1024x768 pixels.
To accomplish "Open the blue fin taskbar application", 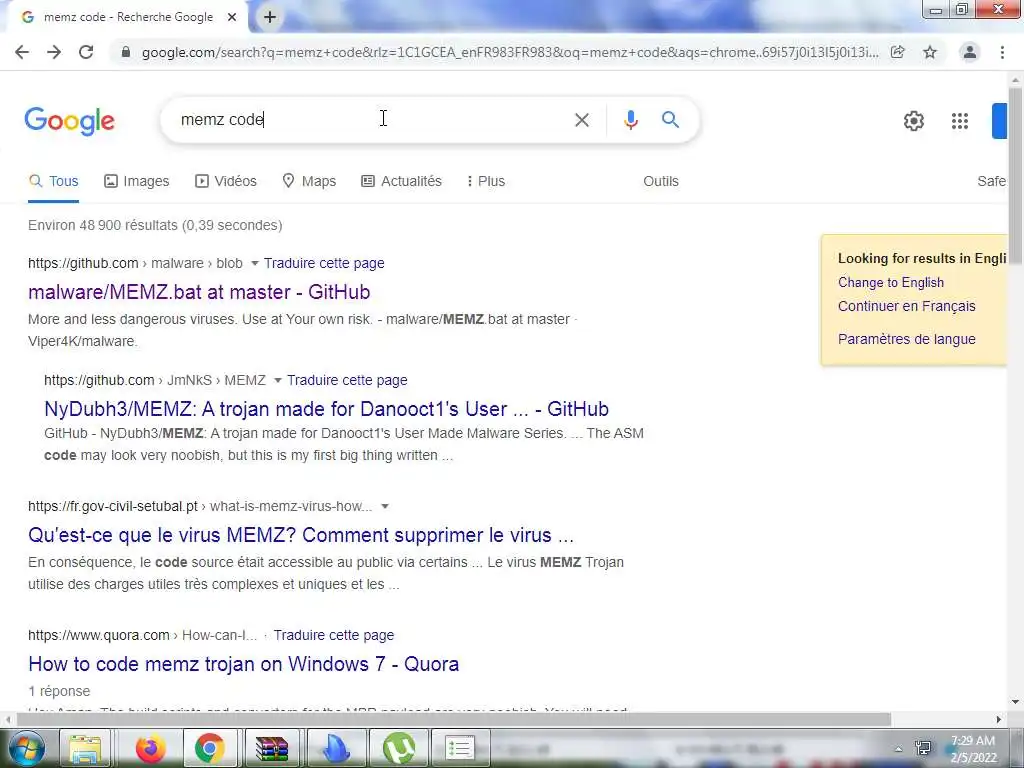I will tap(336, 748).
